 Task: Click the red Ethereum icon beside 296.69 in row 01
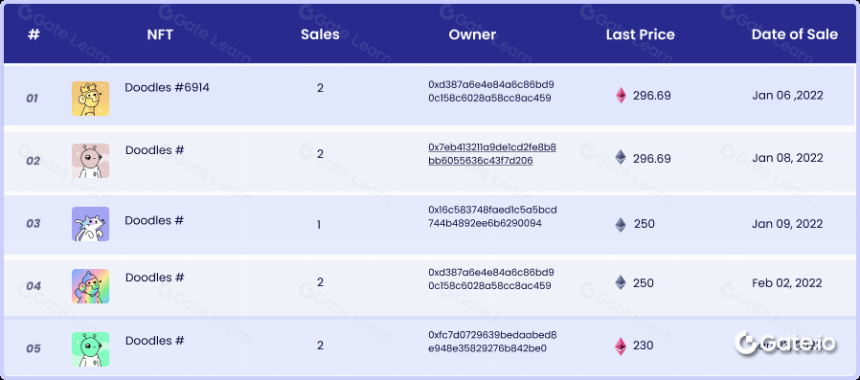pyautogui.click(x=621, y=95)
